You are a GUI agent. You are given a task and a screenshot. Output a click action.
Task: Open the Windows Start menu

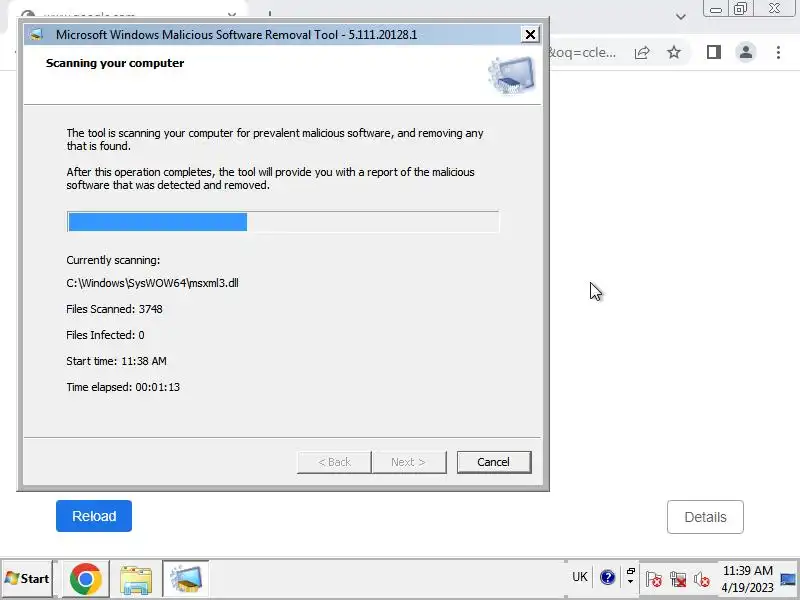(x=27, y=579)
